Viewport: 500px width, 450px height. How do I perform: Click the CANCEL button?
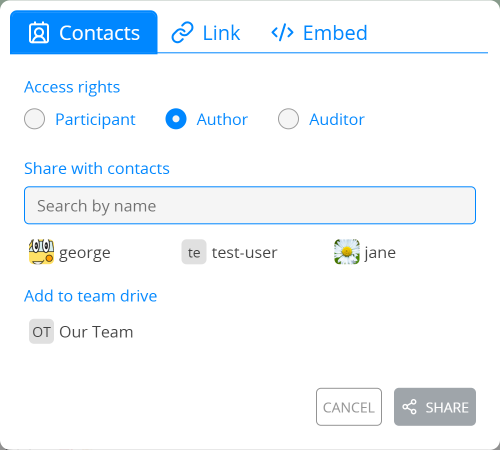tap(349, 407)
